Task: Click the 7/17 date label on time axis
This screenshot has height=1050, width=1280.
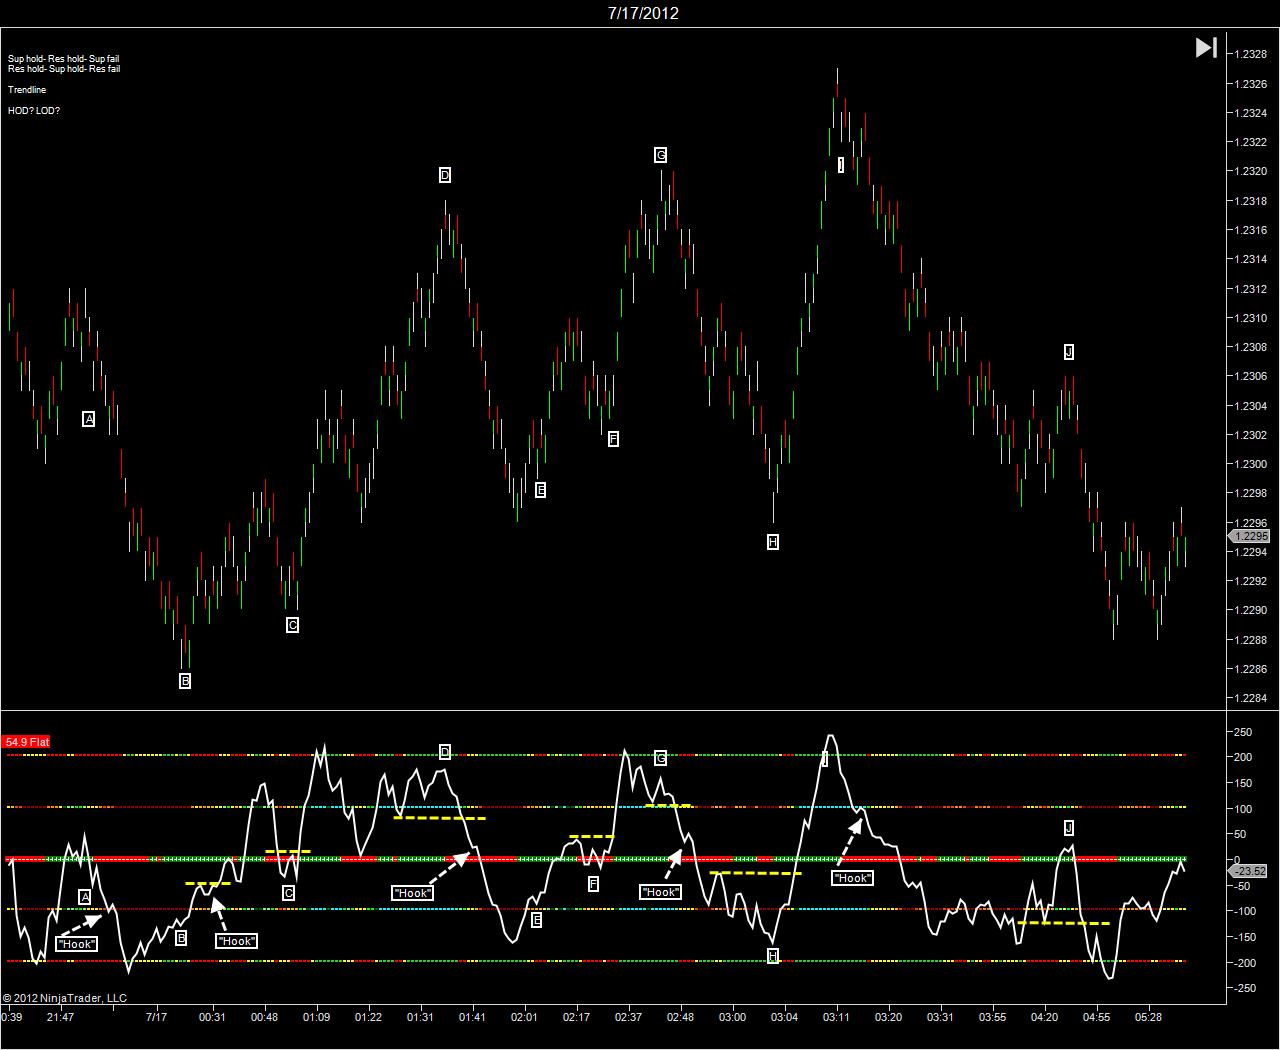Action: tap(156, 1017)
